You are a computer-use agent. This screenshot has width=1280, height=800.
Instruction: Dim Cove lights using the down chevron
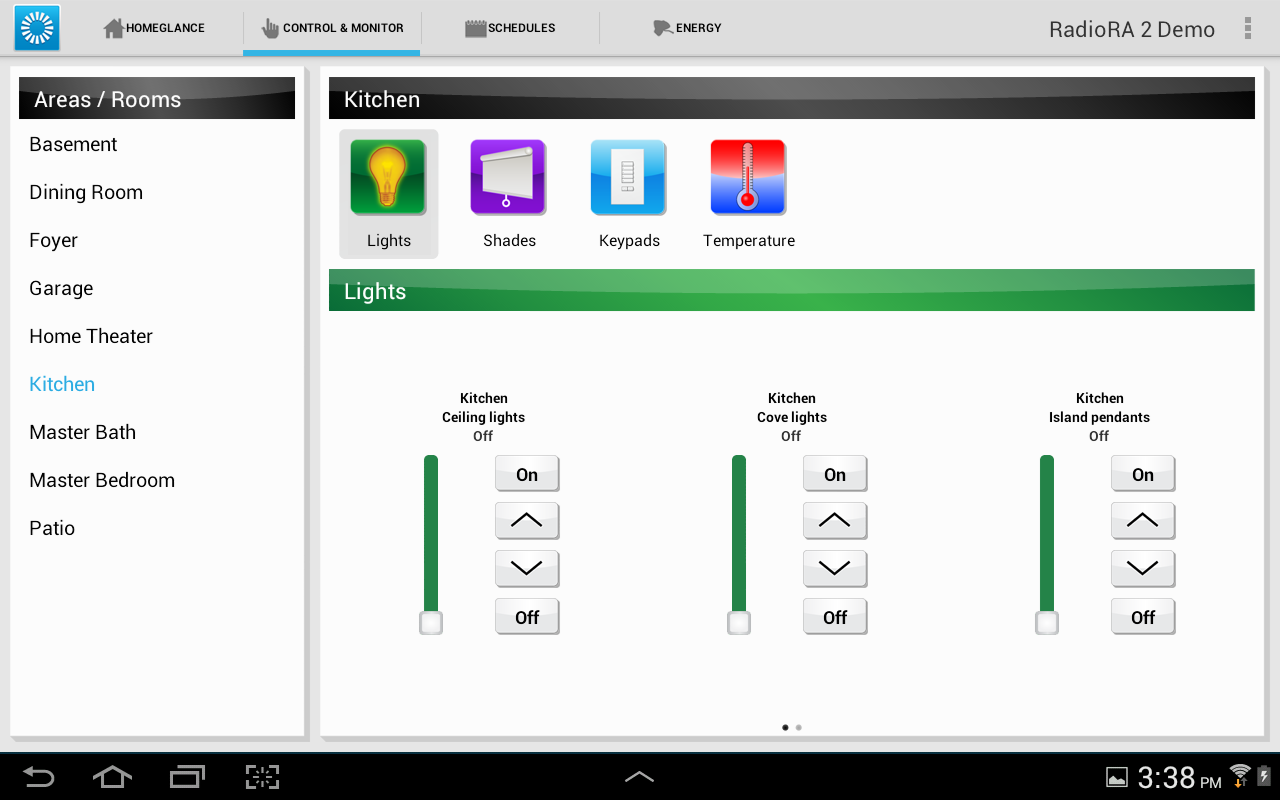pyautogui.click(x=835, y=568)
